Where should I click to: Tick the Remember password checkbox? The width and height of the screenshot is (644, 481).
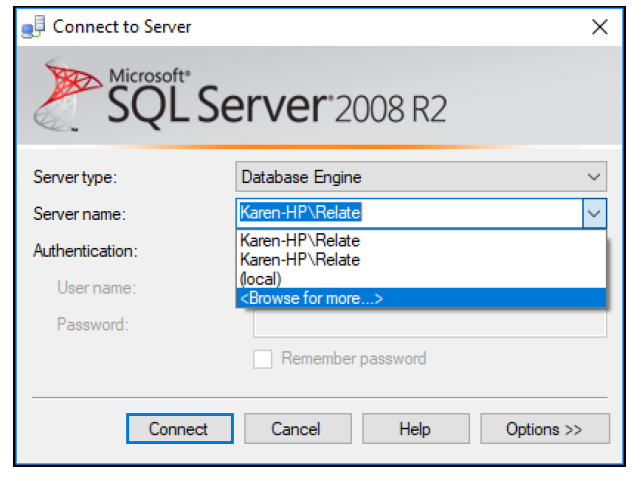(262, 359)
